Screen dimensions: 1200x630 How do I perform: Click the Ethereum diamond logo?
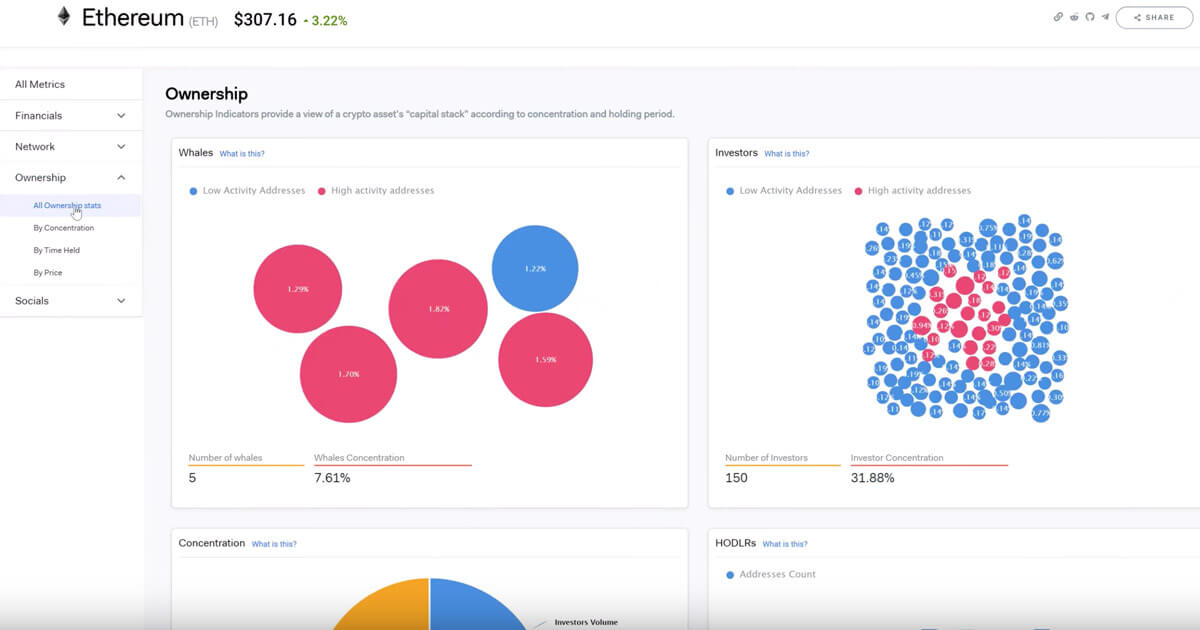(x=64, y=16)
